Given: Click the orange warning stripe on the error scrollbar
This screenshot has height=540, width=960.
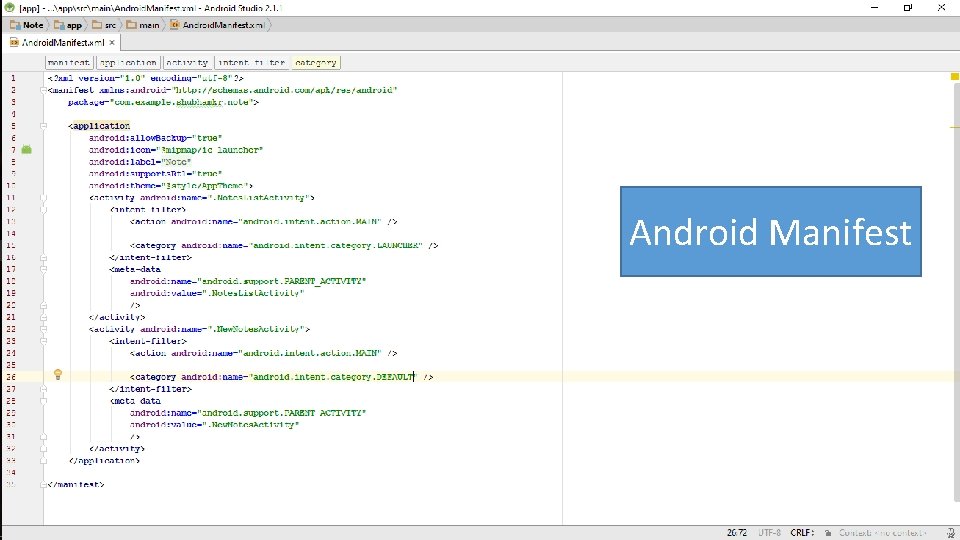Looking at the screenshot, I should click(954, 127).
